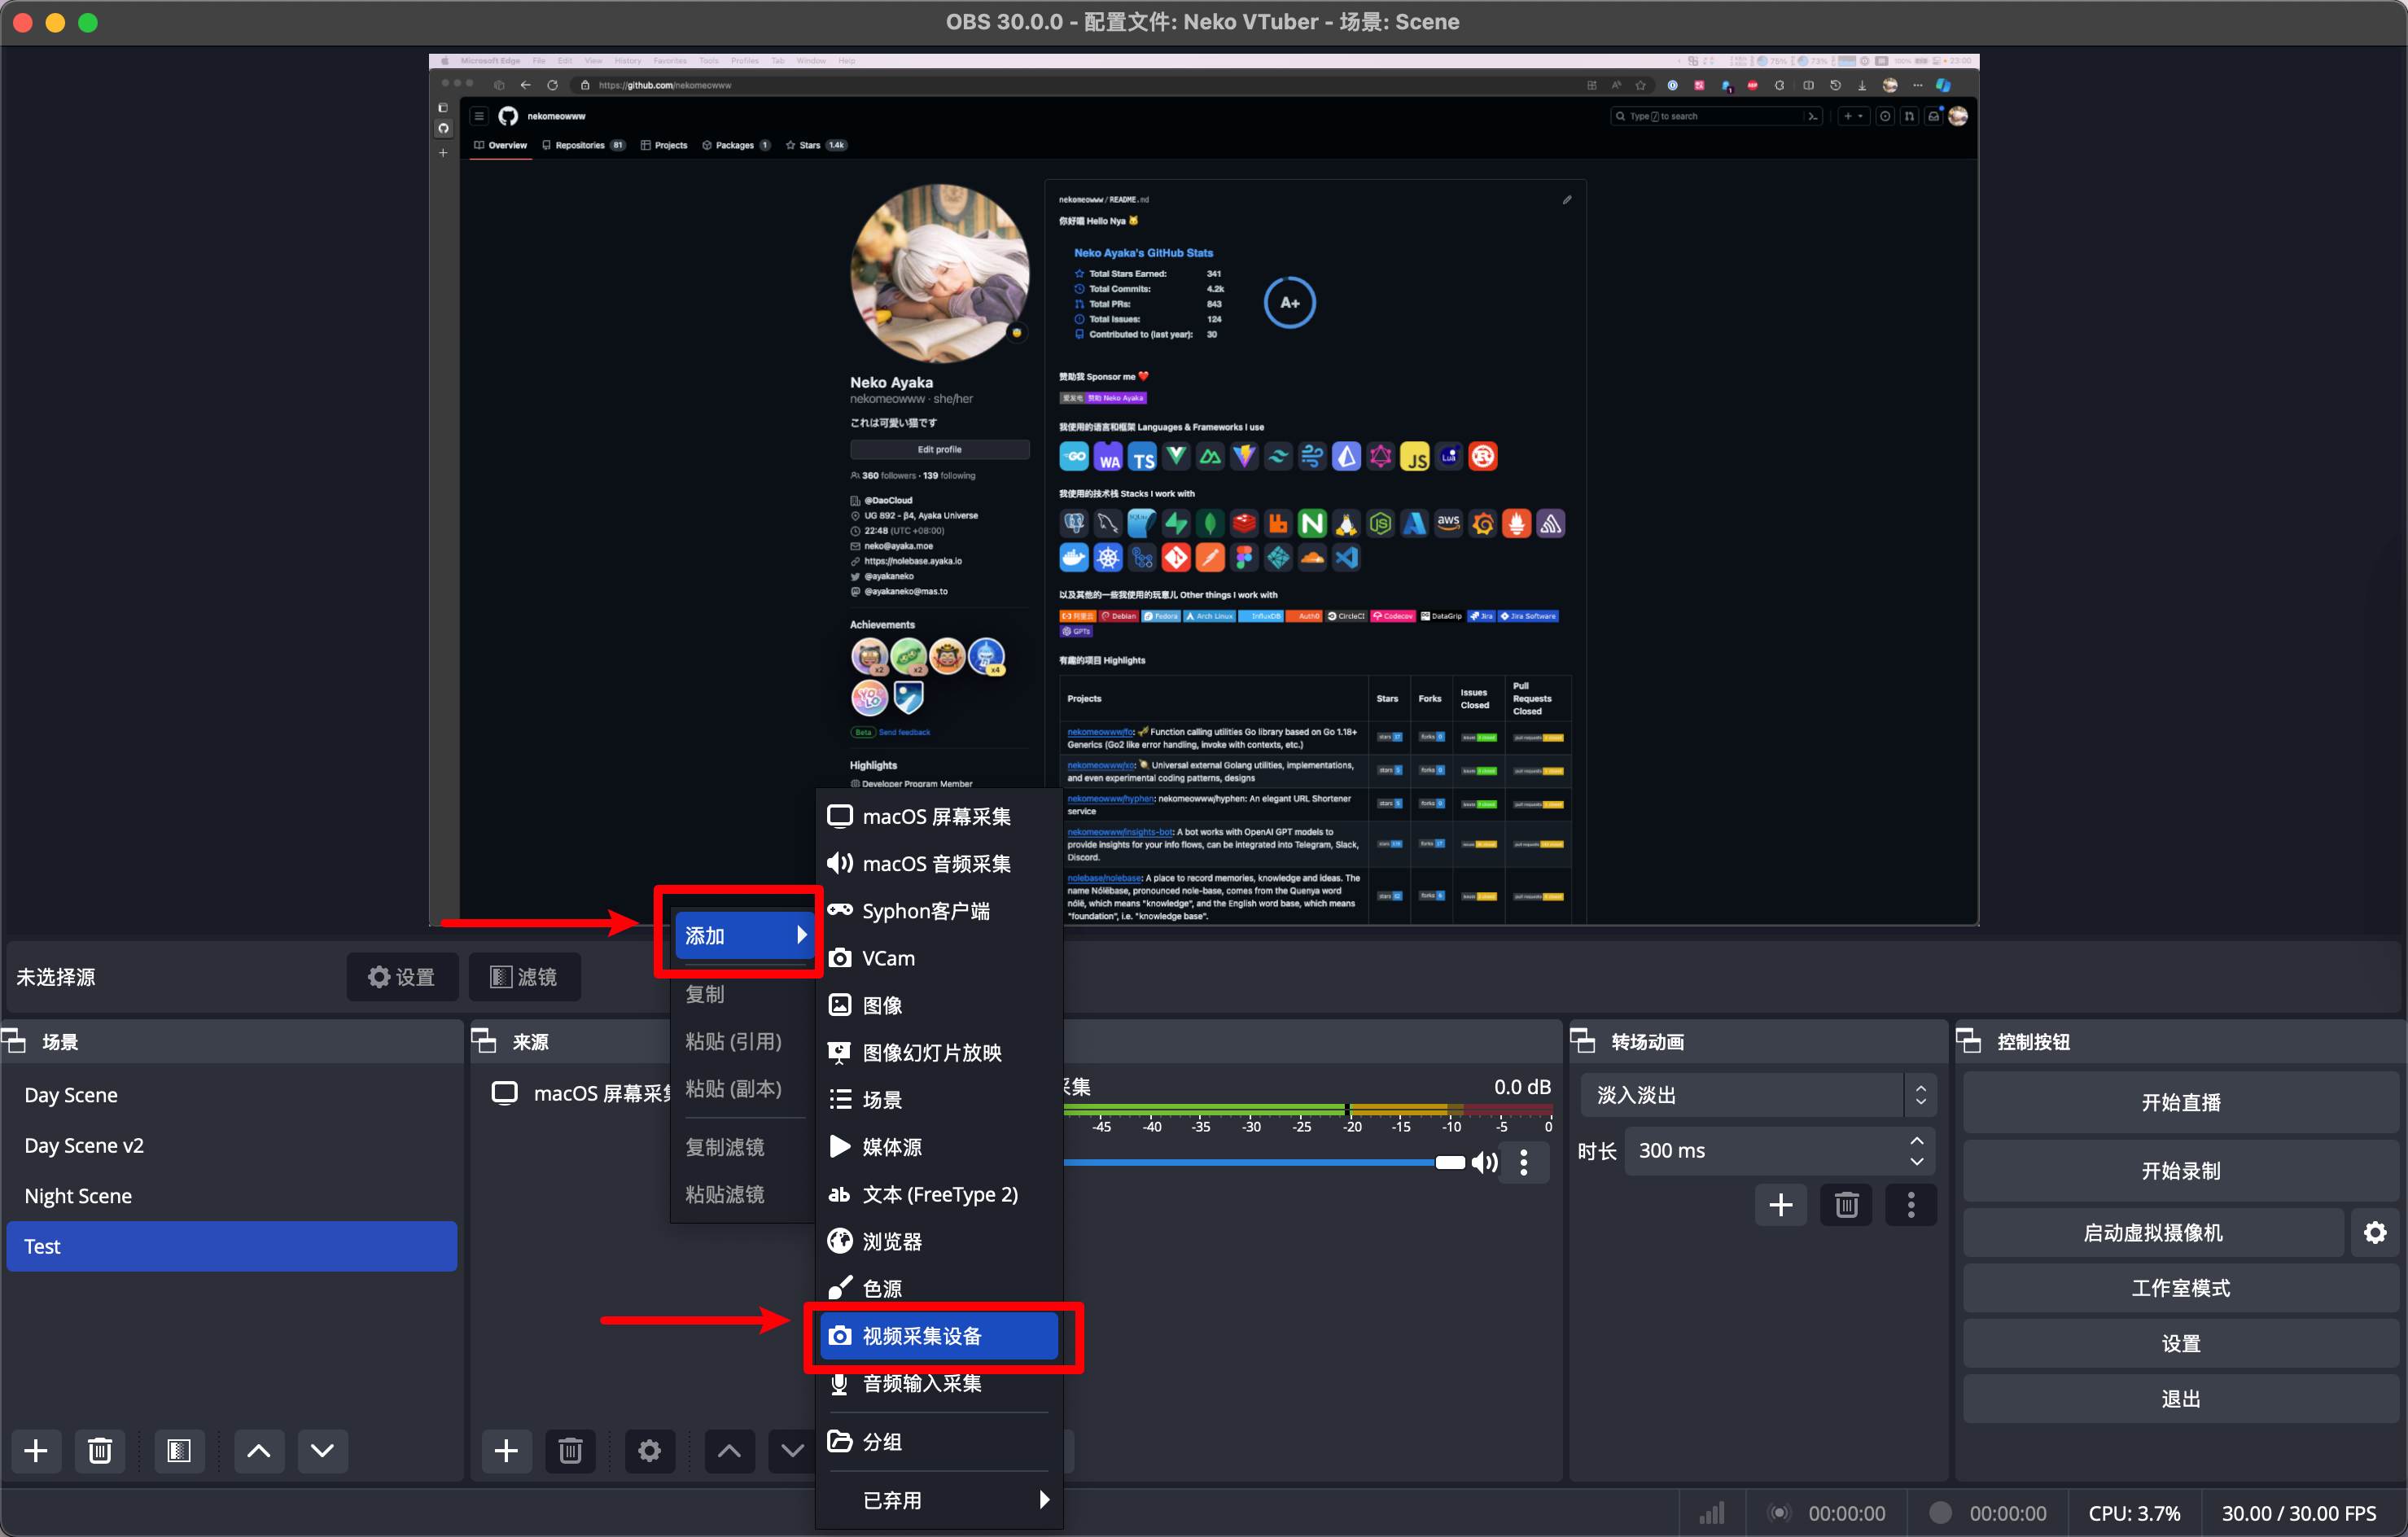Mute audio with the speaker icon
Image resolution: width=2408 pixels, height=1537 pixels.
1485,1162
